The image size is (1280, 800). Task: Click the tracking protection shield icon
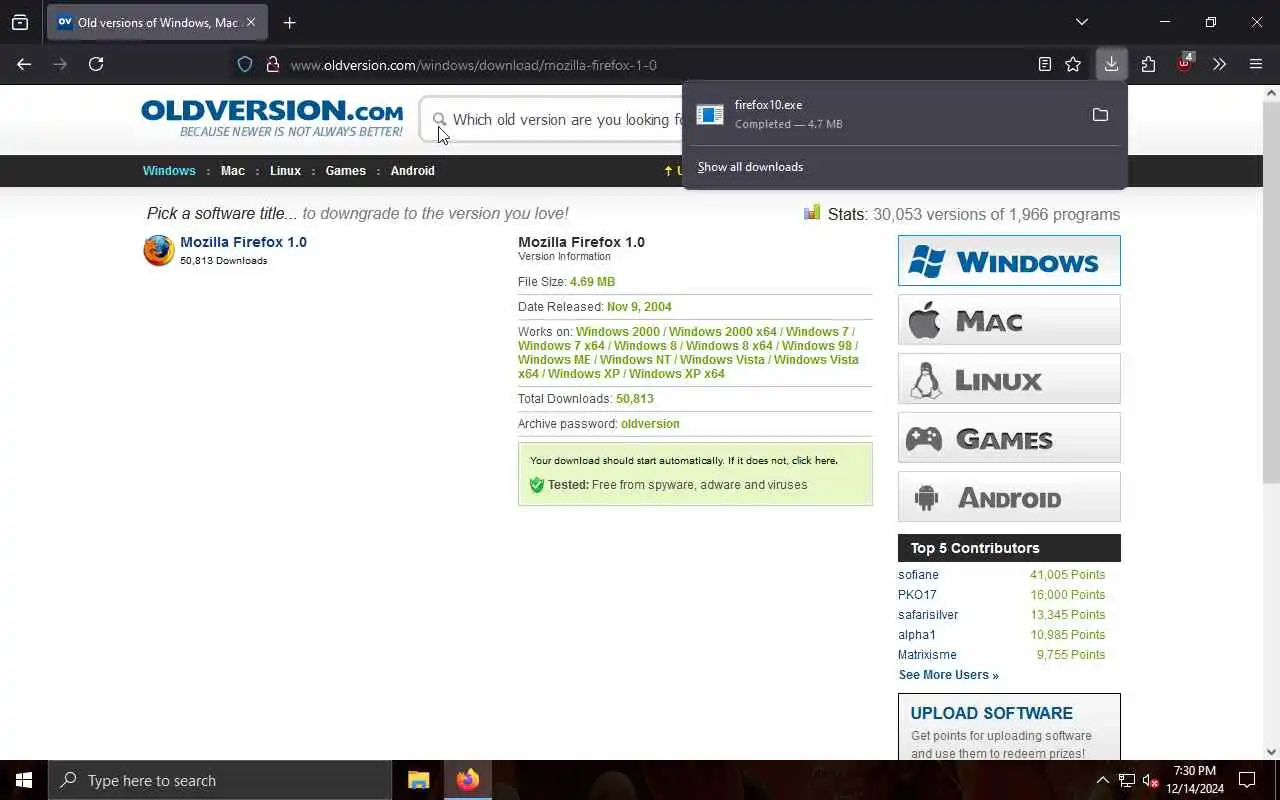coord(245,64)
